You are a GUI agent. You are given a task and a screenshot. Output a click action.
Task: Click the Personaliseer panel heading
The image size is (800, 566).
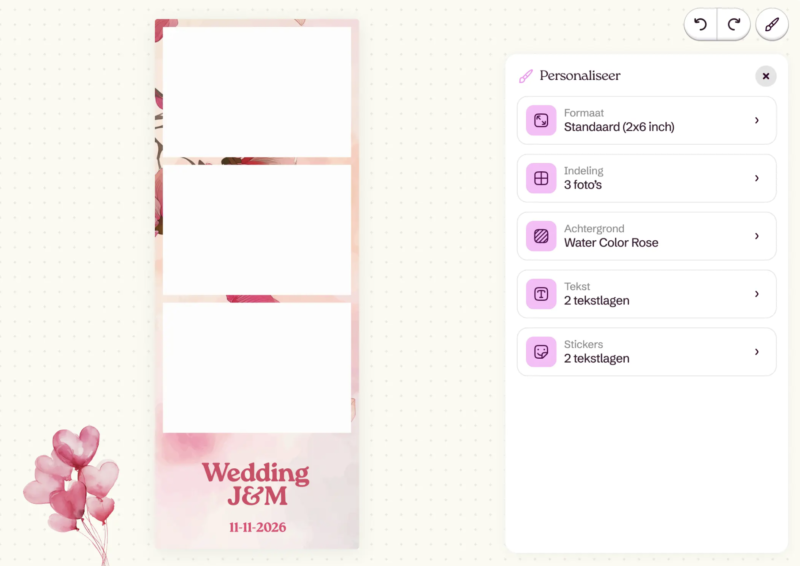point(580,76)
